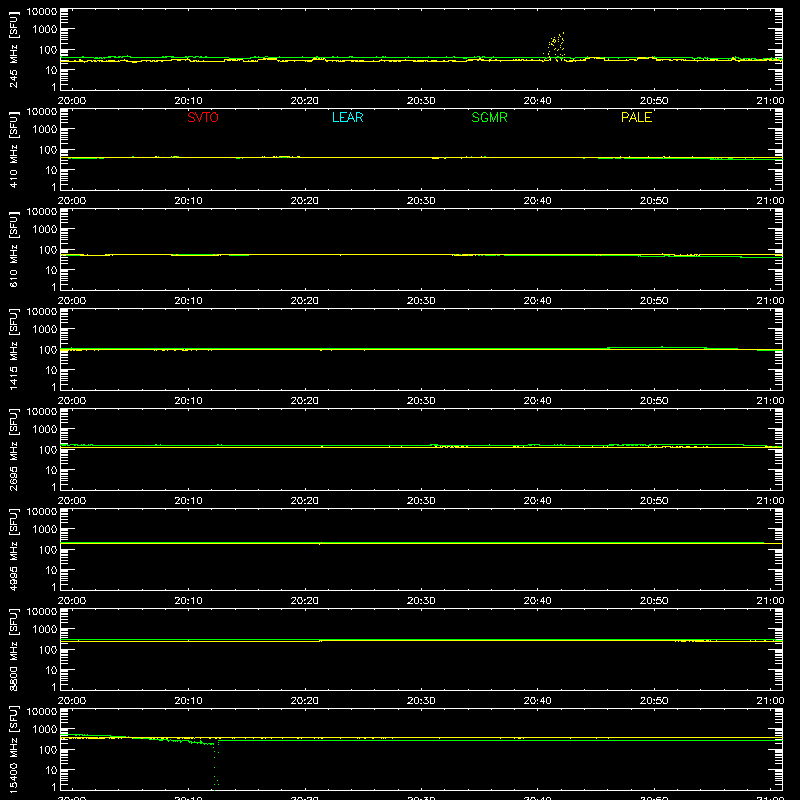
Task: Click the 10 tick value on 15400 MHz axis
Action: click(x=51, y=770)
